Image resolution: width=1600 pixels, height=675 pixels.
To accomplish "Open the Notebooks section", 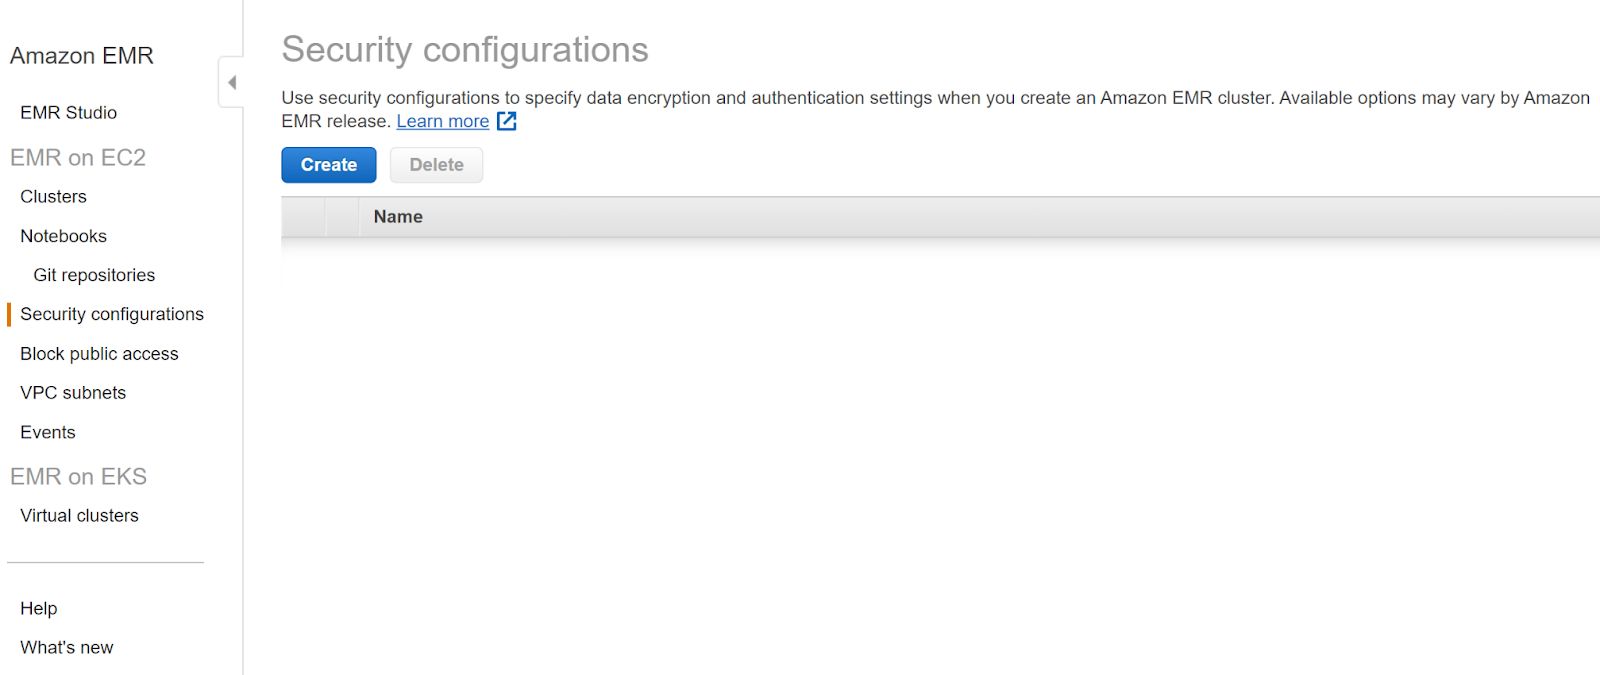I will (x=63, y=236).
